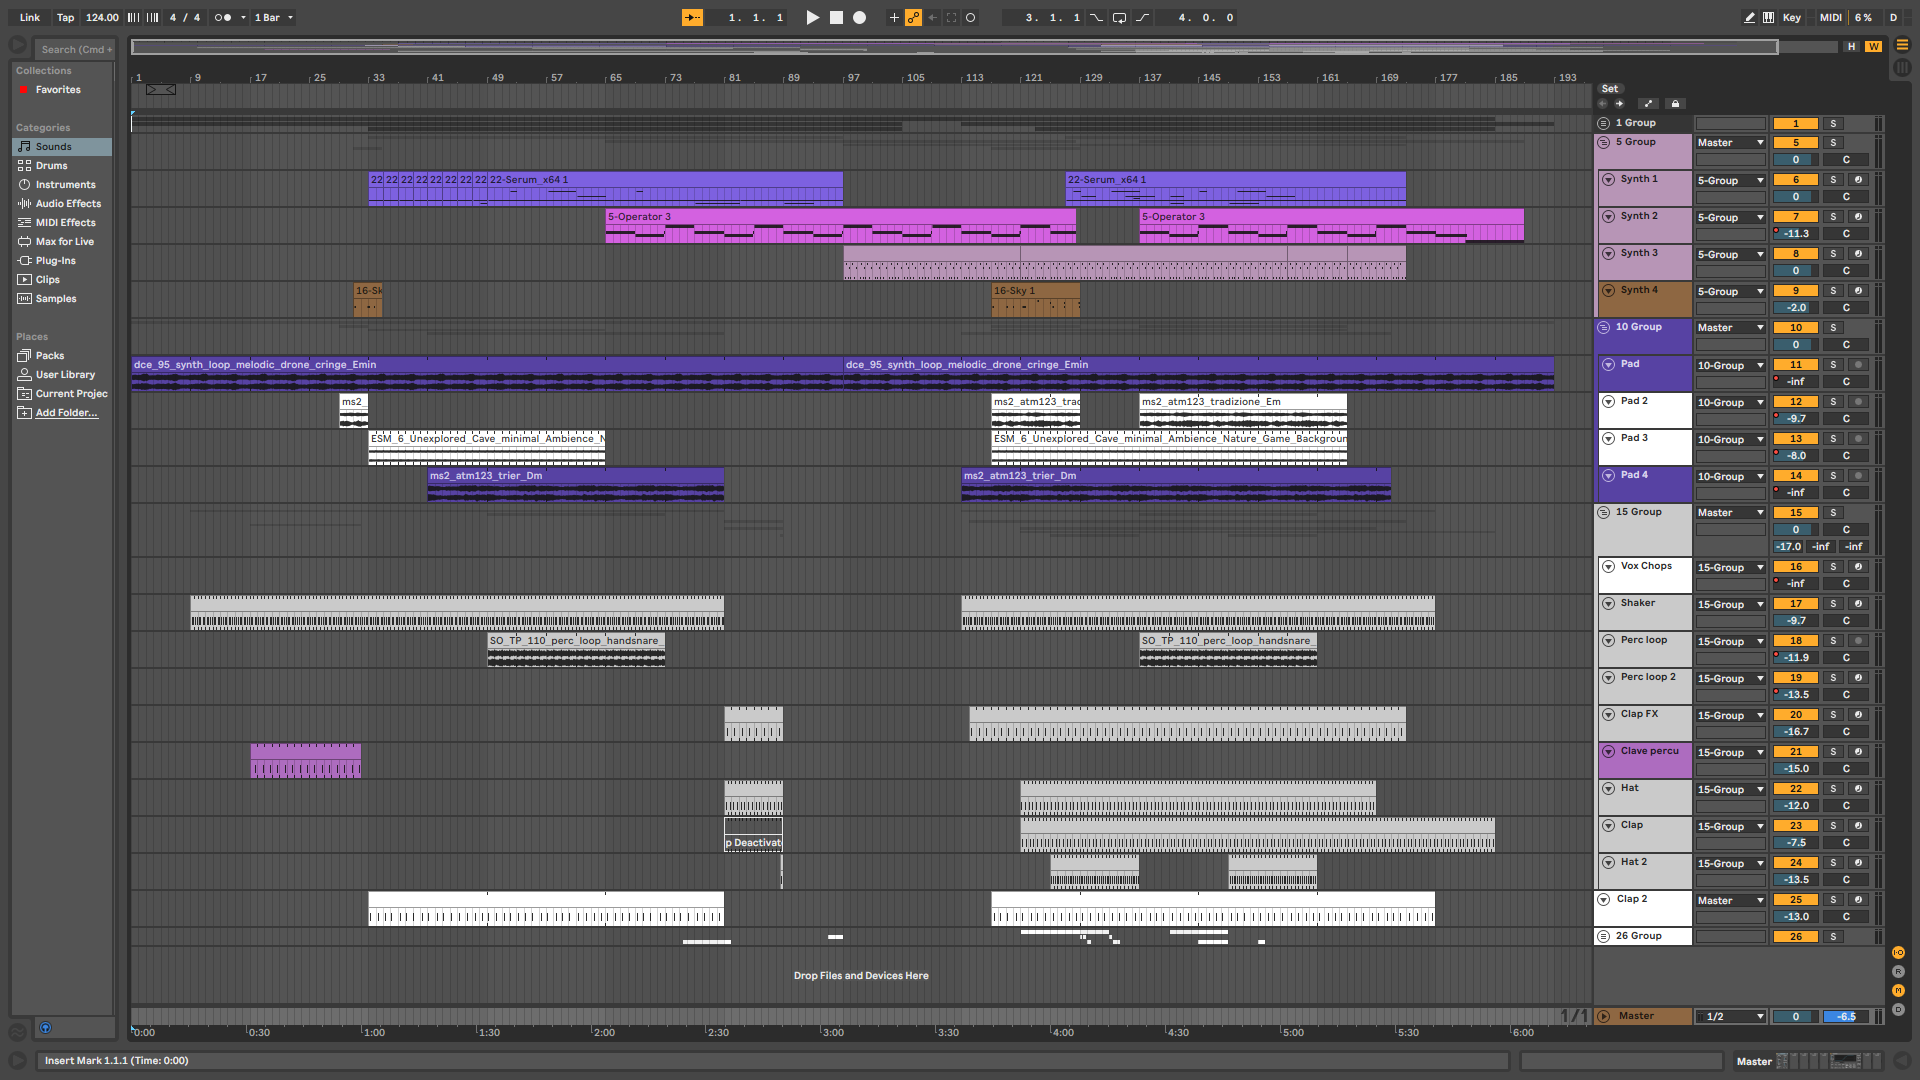Solo the Synth 3 track
1920x1080 pixels.
pyautogui.click(x=1833, y=254)
